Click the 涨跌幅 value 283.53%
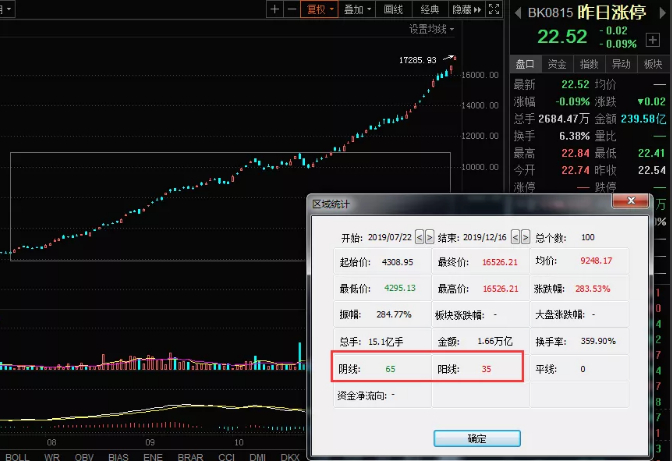Viewport: 672px width, 462px height. tap(592, 289)
